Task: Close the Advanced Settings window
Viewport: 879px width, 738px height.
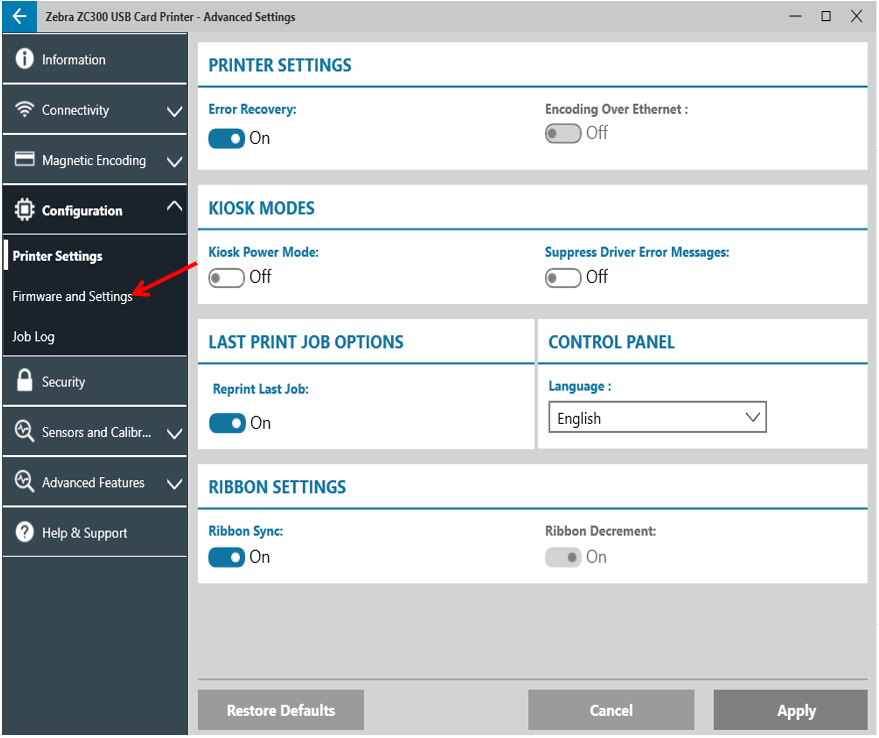Action: (x=857, y=16)
